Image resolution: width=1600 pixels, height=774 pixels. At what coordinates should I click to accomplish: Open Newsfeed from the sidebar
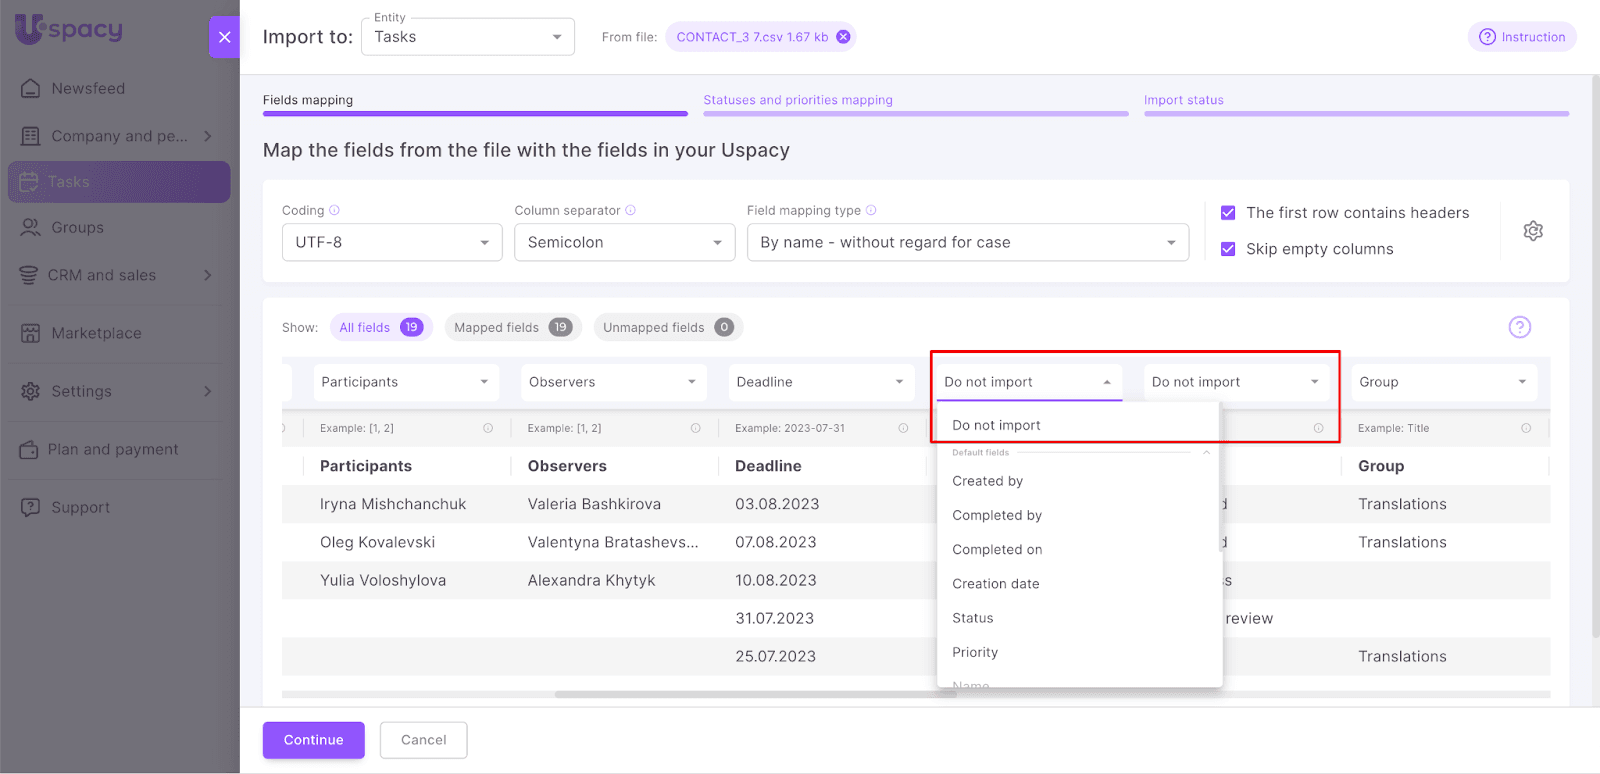pyautogui.click(x=88, y=88)
